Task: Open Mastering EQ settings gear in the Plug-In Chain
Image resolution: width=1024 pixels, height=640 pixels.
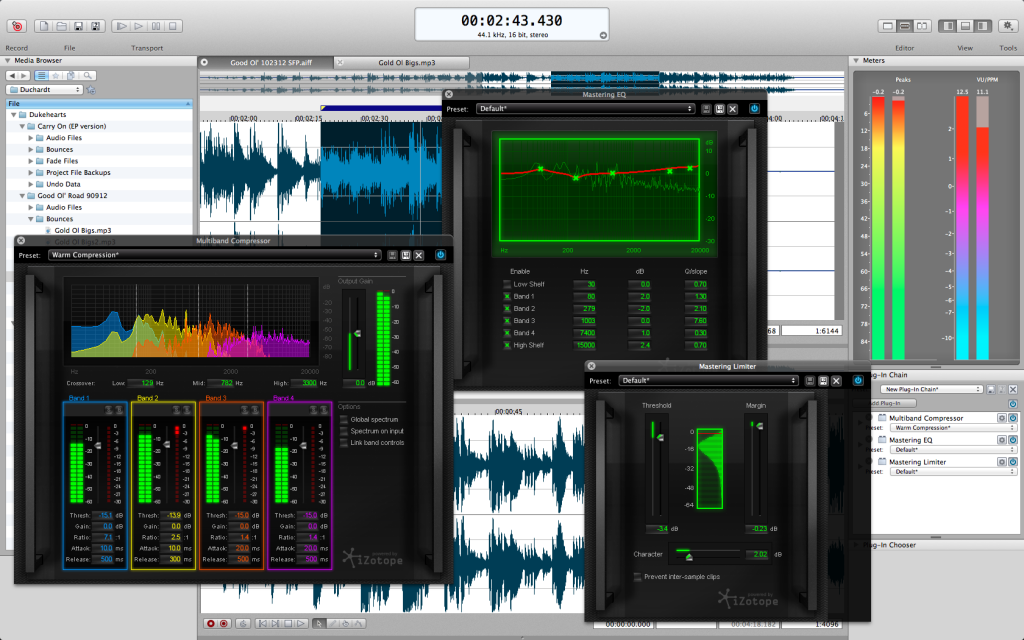Action: tap(1001, 440)
